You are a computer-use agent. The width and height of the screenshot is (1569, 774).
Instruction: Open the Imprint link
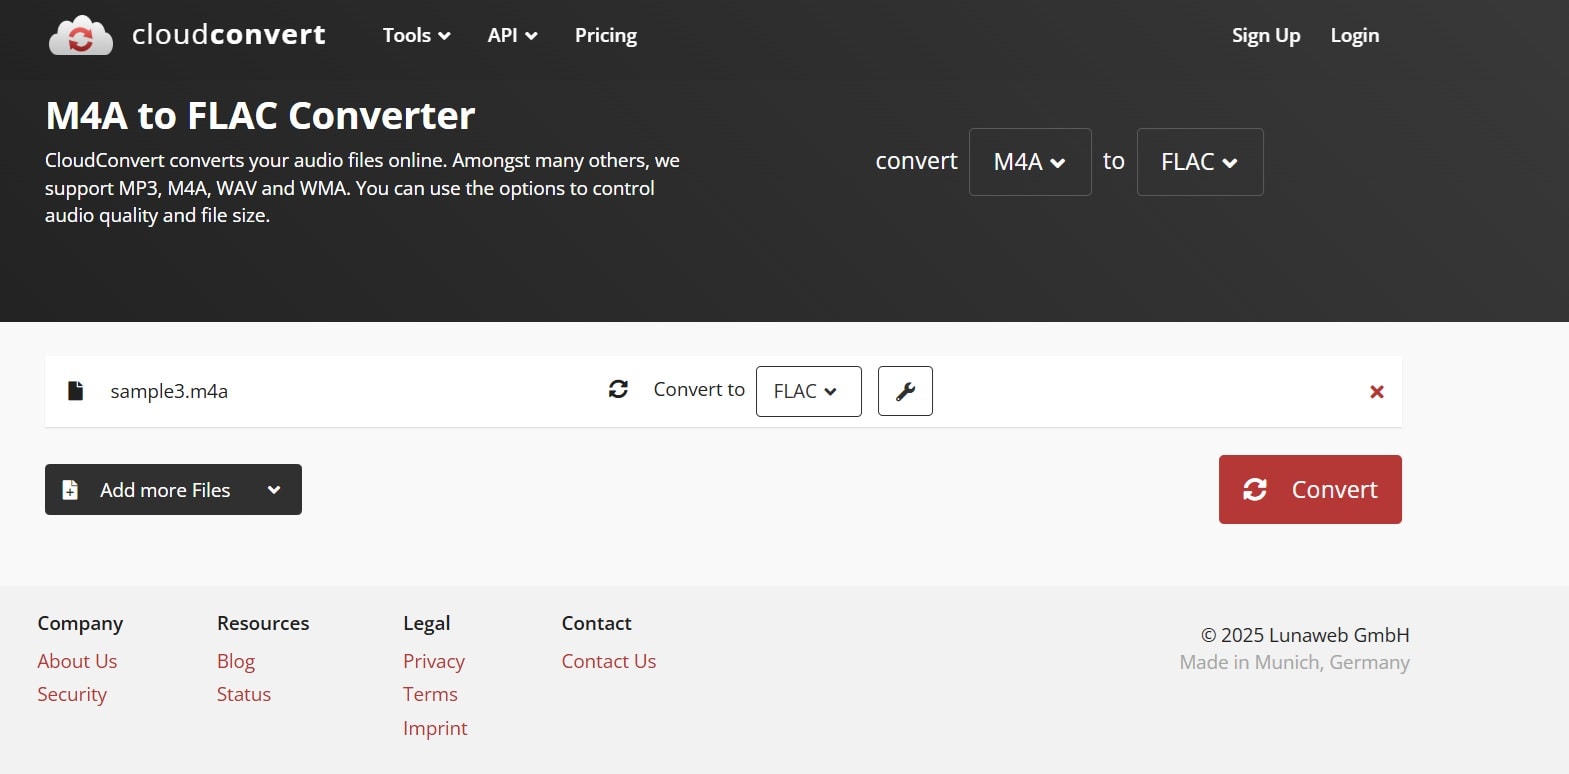pyautogui.click(x=435, y=728)
